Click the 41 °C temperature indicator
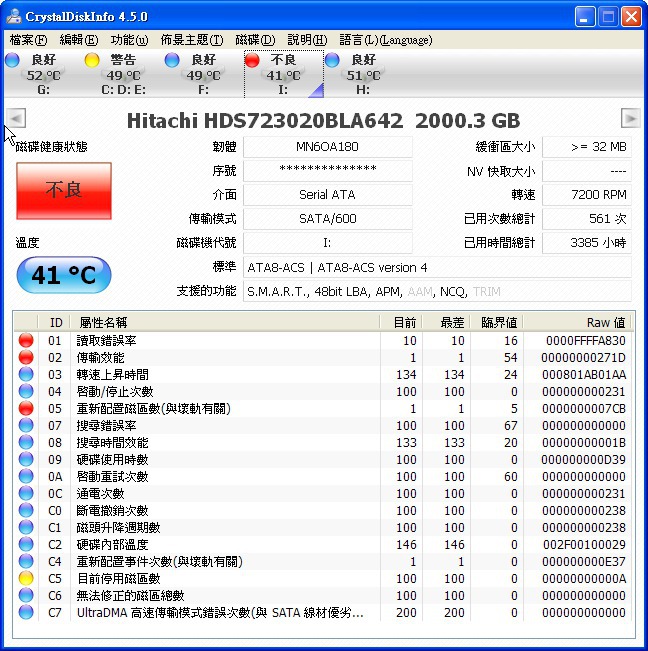This screenshot has width=648, height=651. [64, 274]
